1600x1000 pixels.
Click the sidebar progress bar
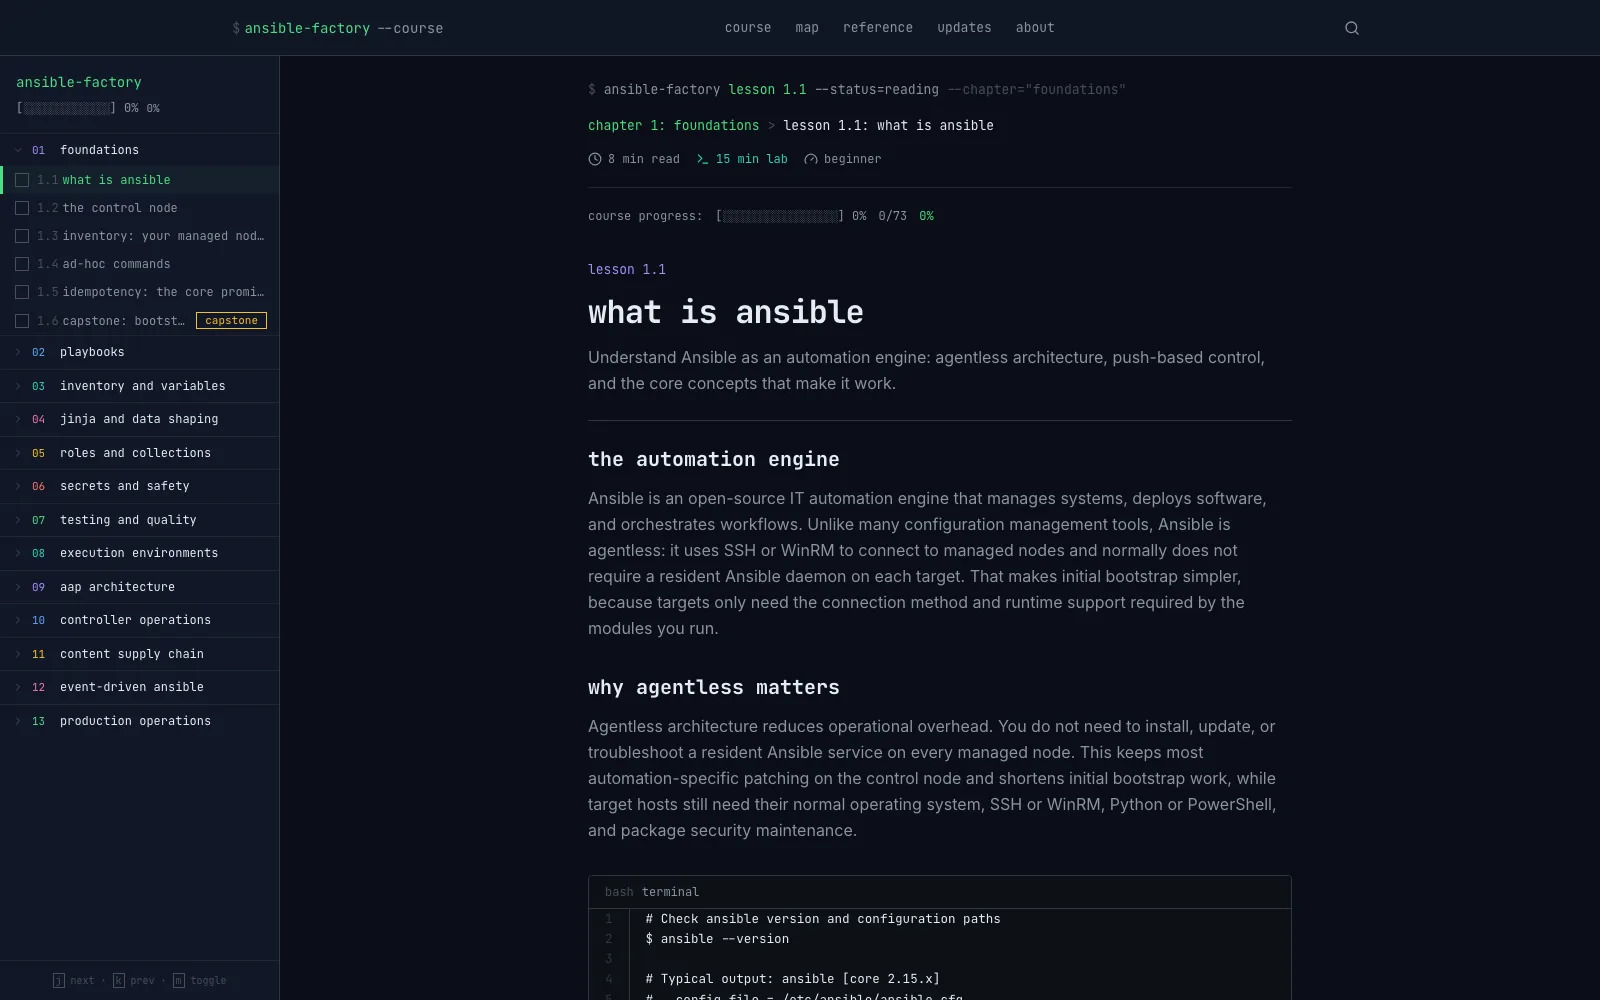coord(66,108)
